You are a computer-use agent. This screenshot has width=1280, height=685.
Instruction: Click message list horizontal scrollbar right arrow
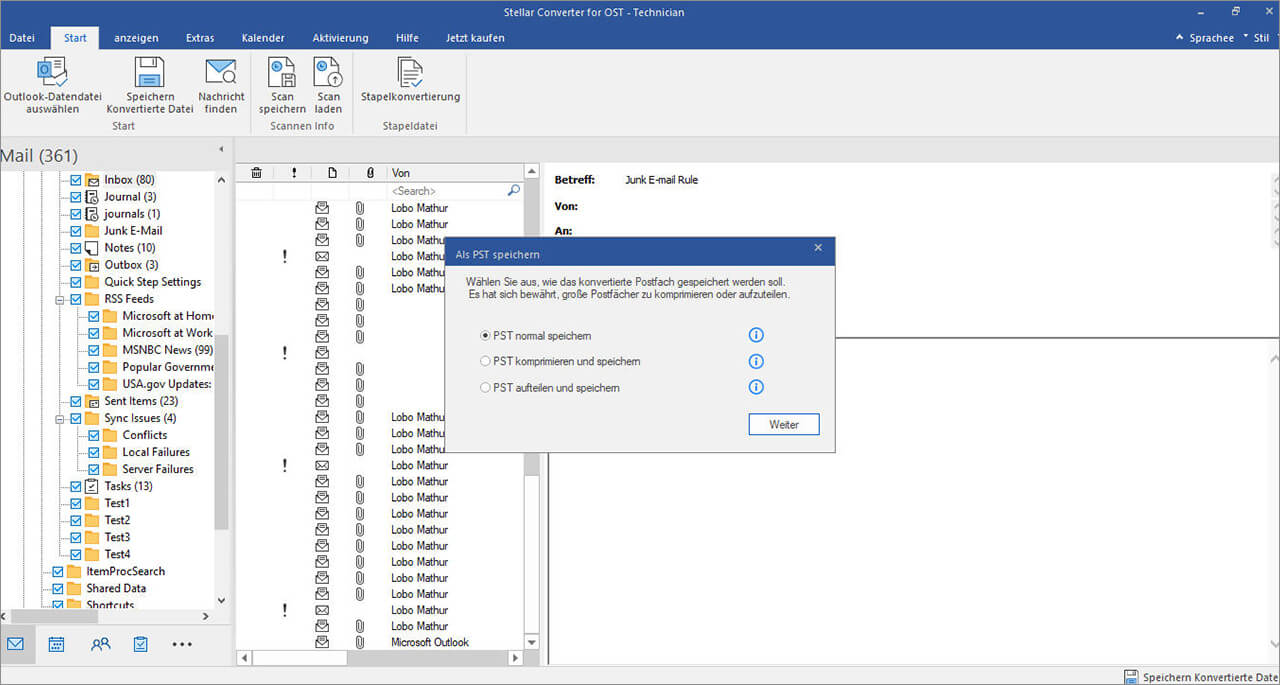[x=516, y=658]
